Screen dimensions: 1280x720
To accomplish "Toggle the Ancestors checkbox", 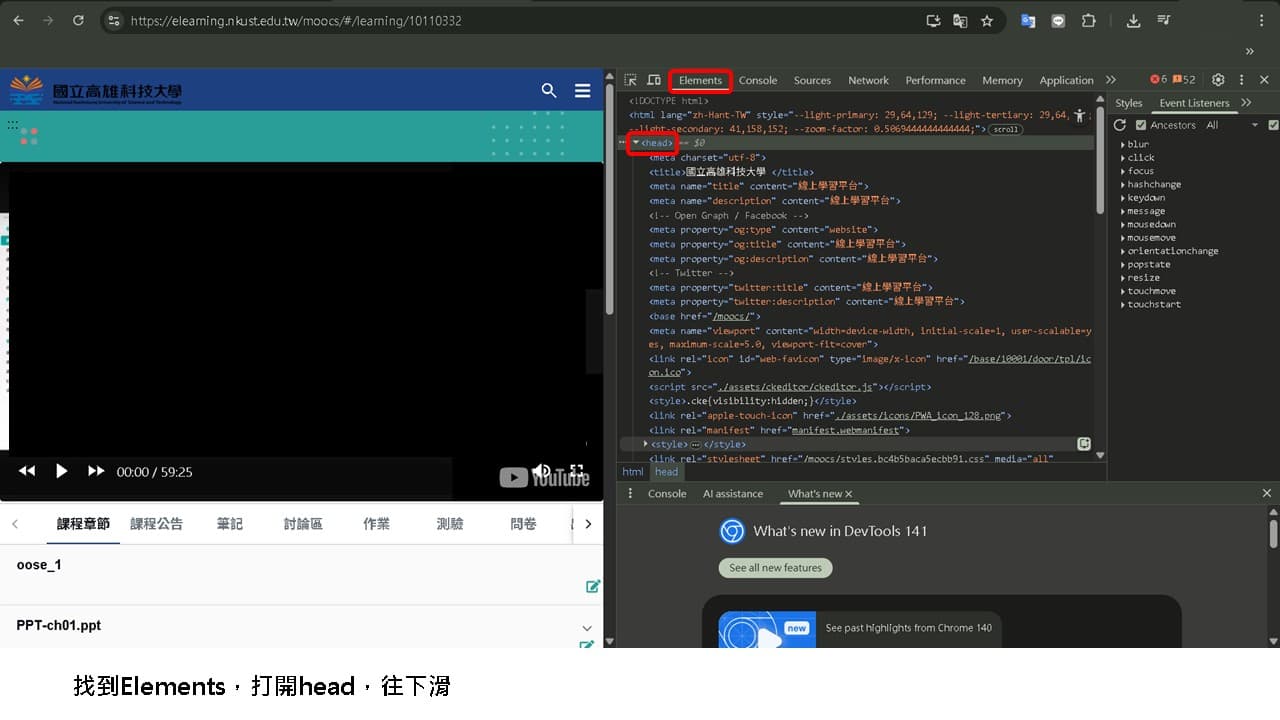I will tap(1141, 125).
